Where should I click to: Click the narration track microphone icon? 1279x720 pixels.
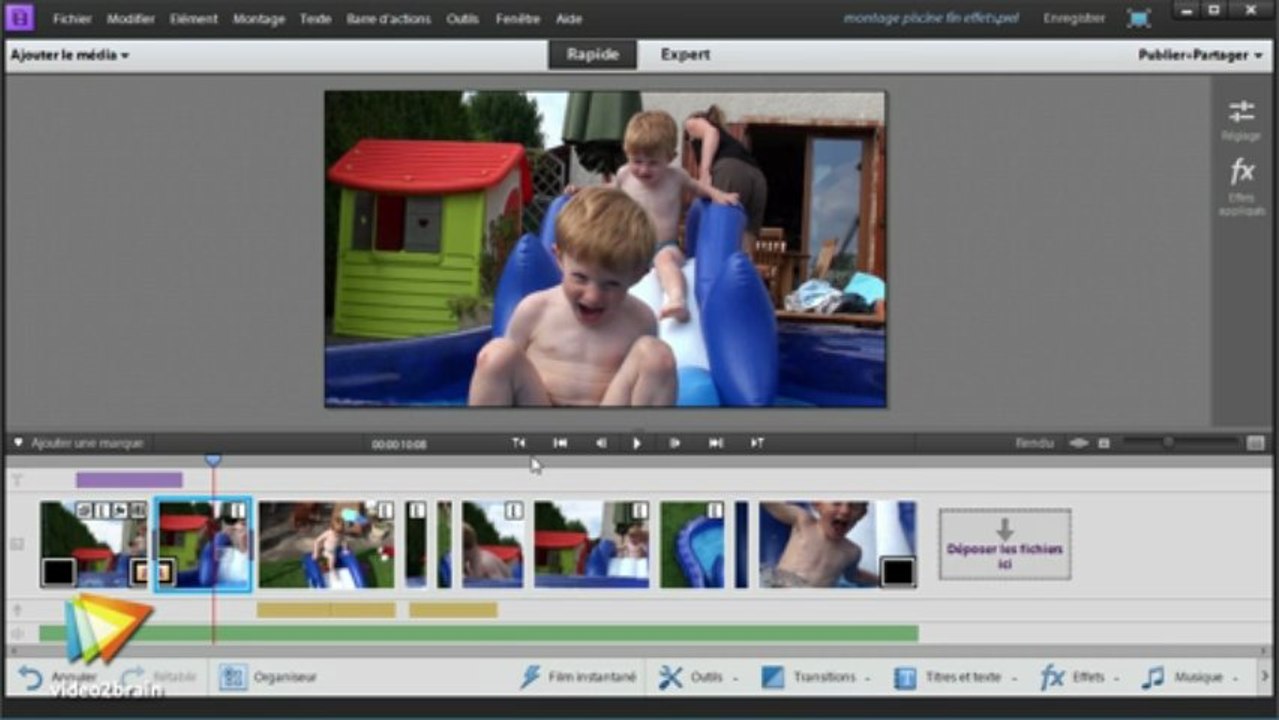(17, 609)
